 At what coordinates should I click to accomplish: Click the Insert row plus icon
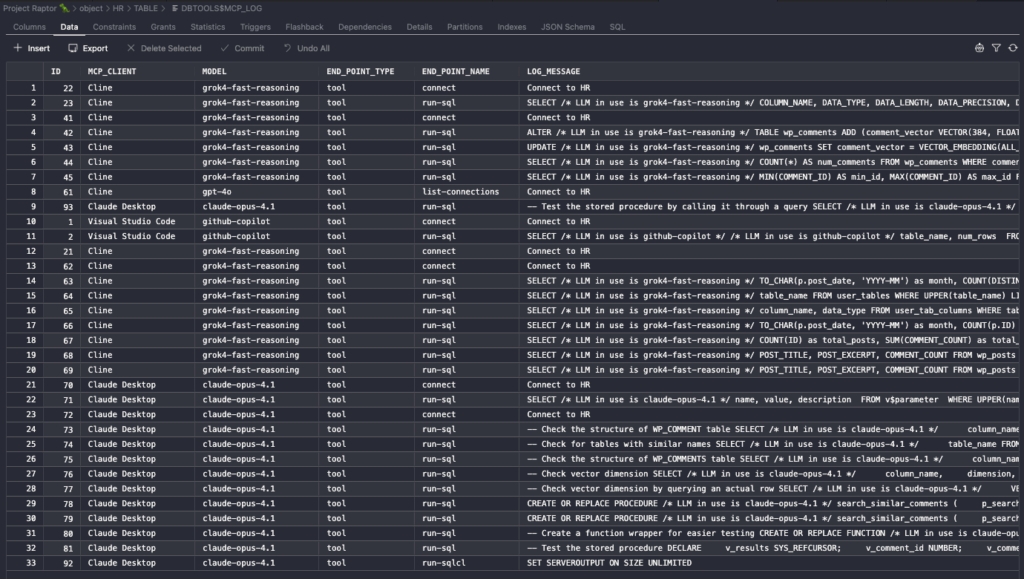coord(17,48)
